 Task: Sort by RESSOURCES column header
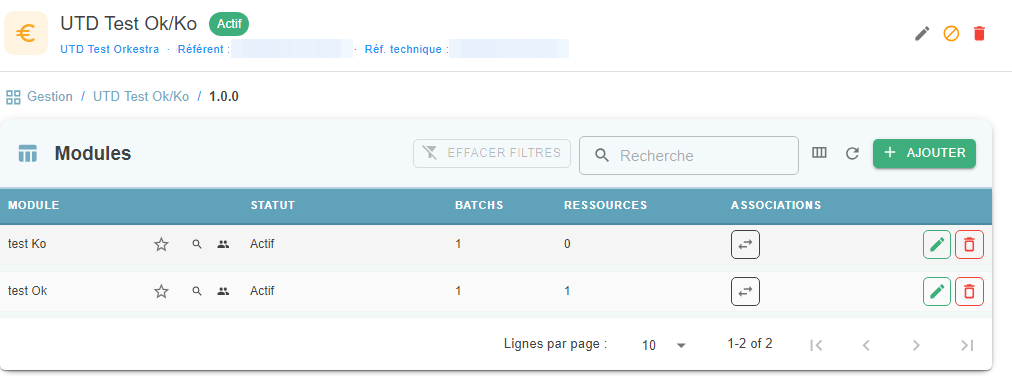pyautogui.click(x=605, y=205)
